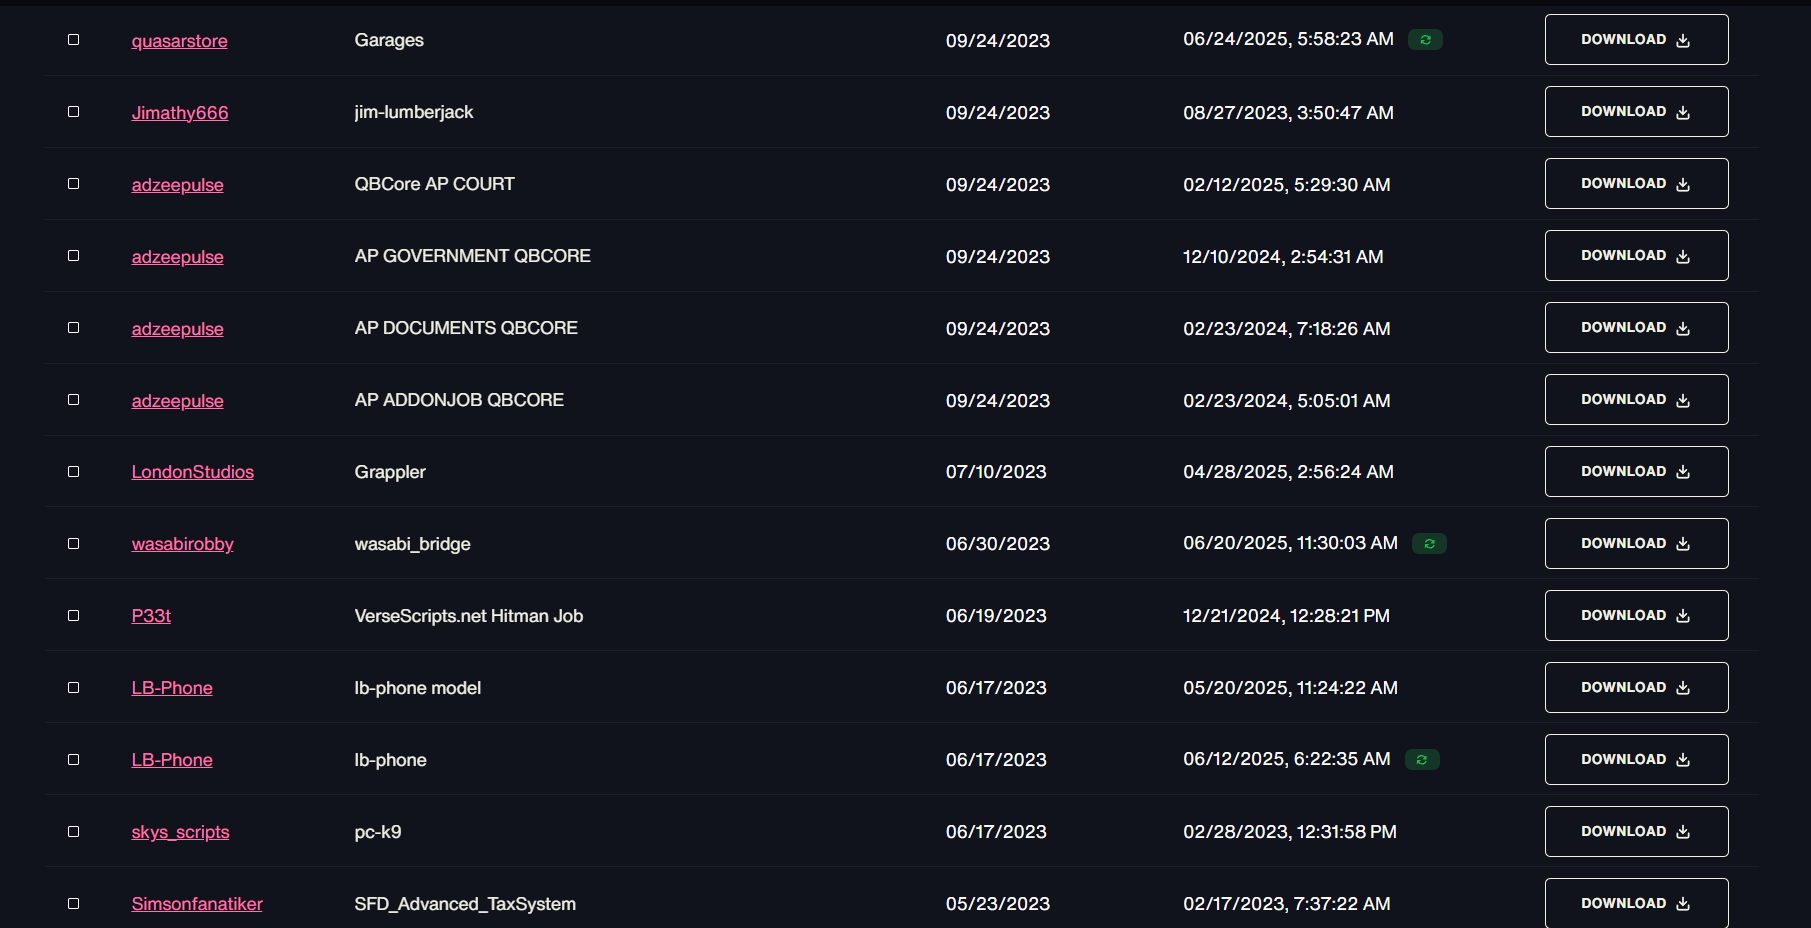The width and height of the screenshot is (1811, 928).
Task: Click the green refresh icon in the wasabi_bridge row
Action: pos(1429,544)
